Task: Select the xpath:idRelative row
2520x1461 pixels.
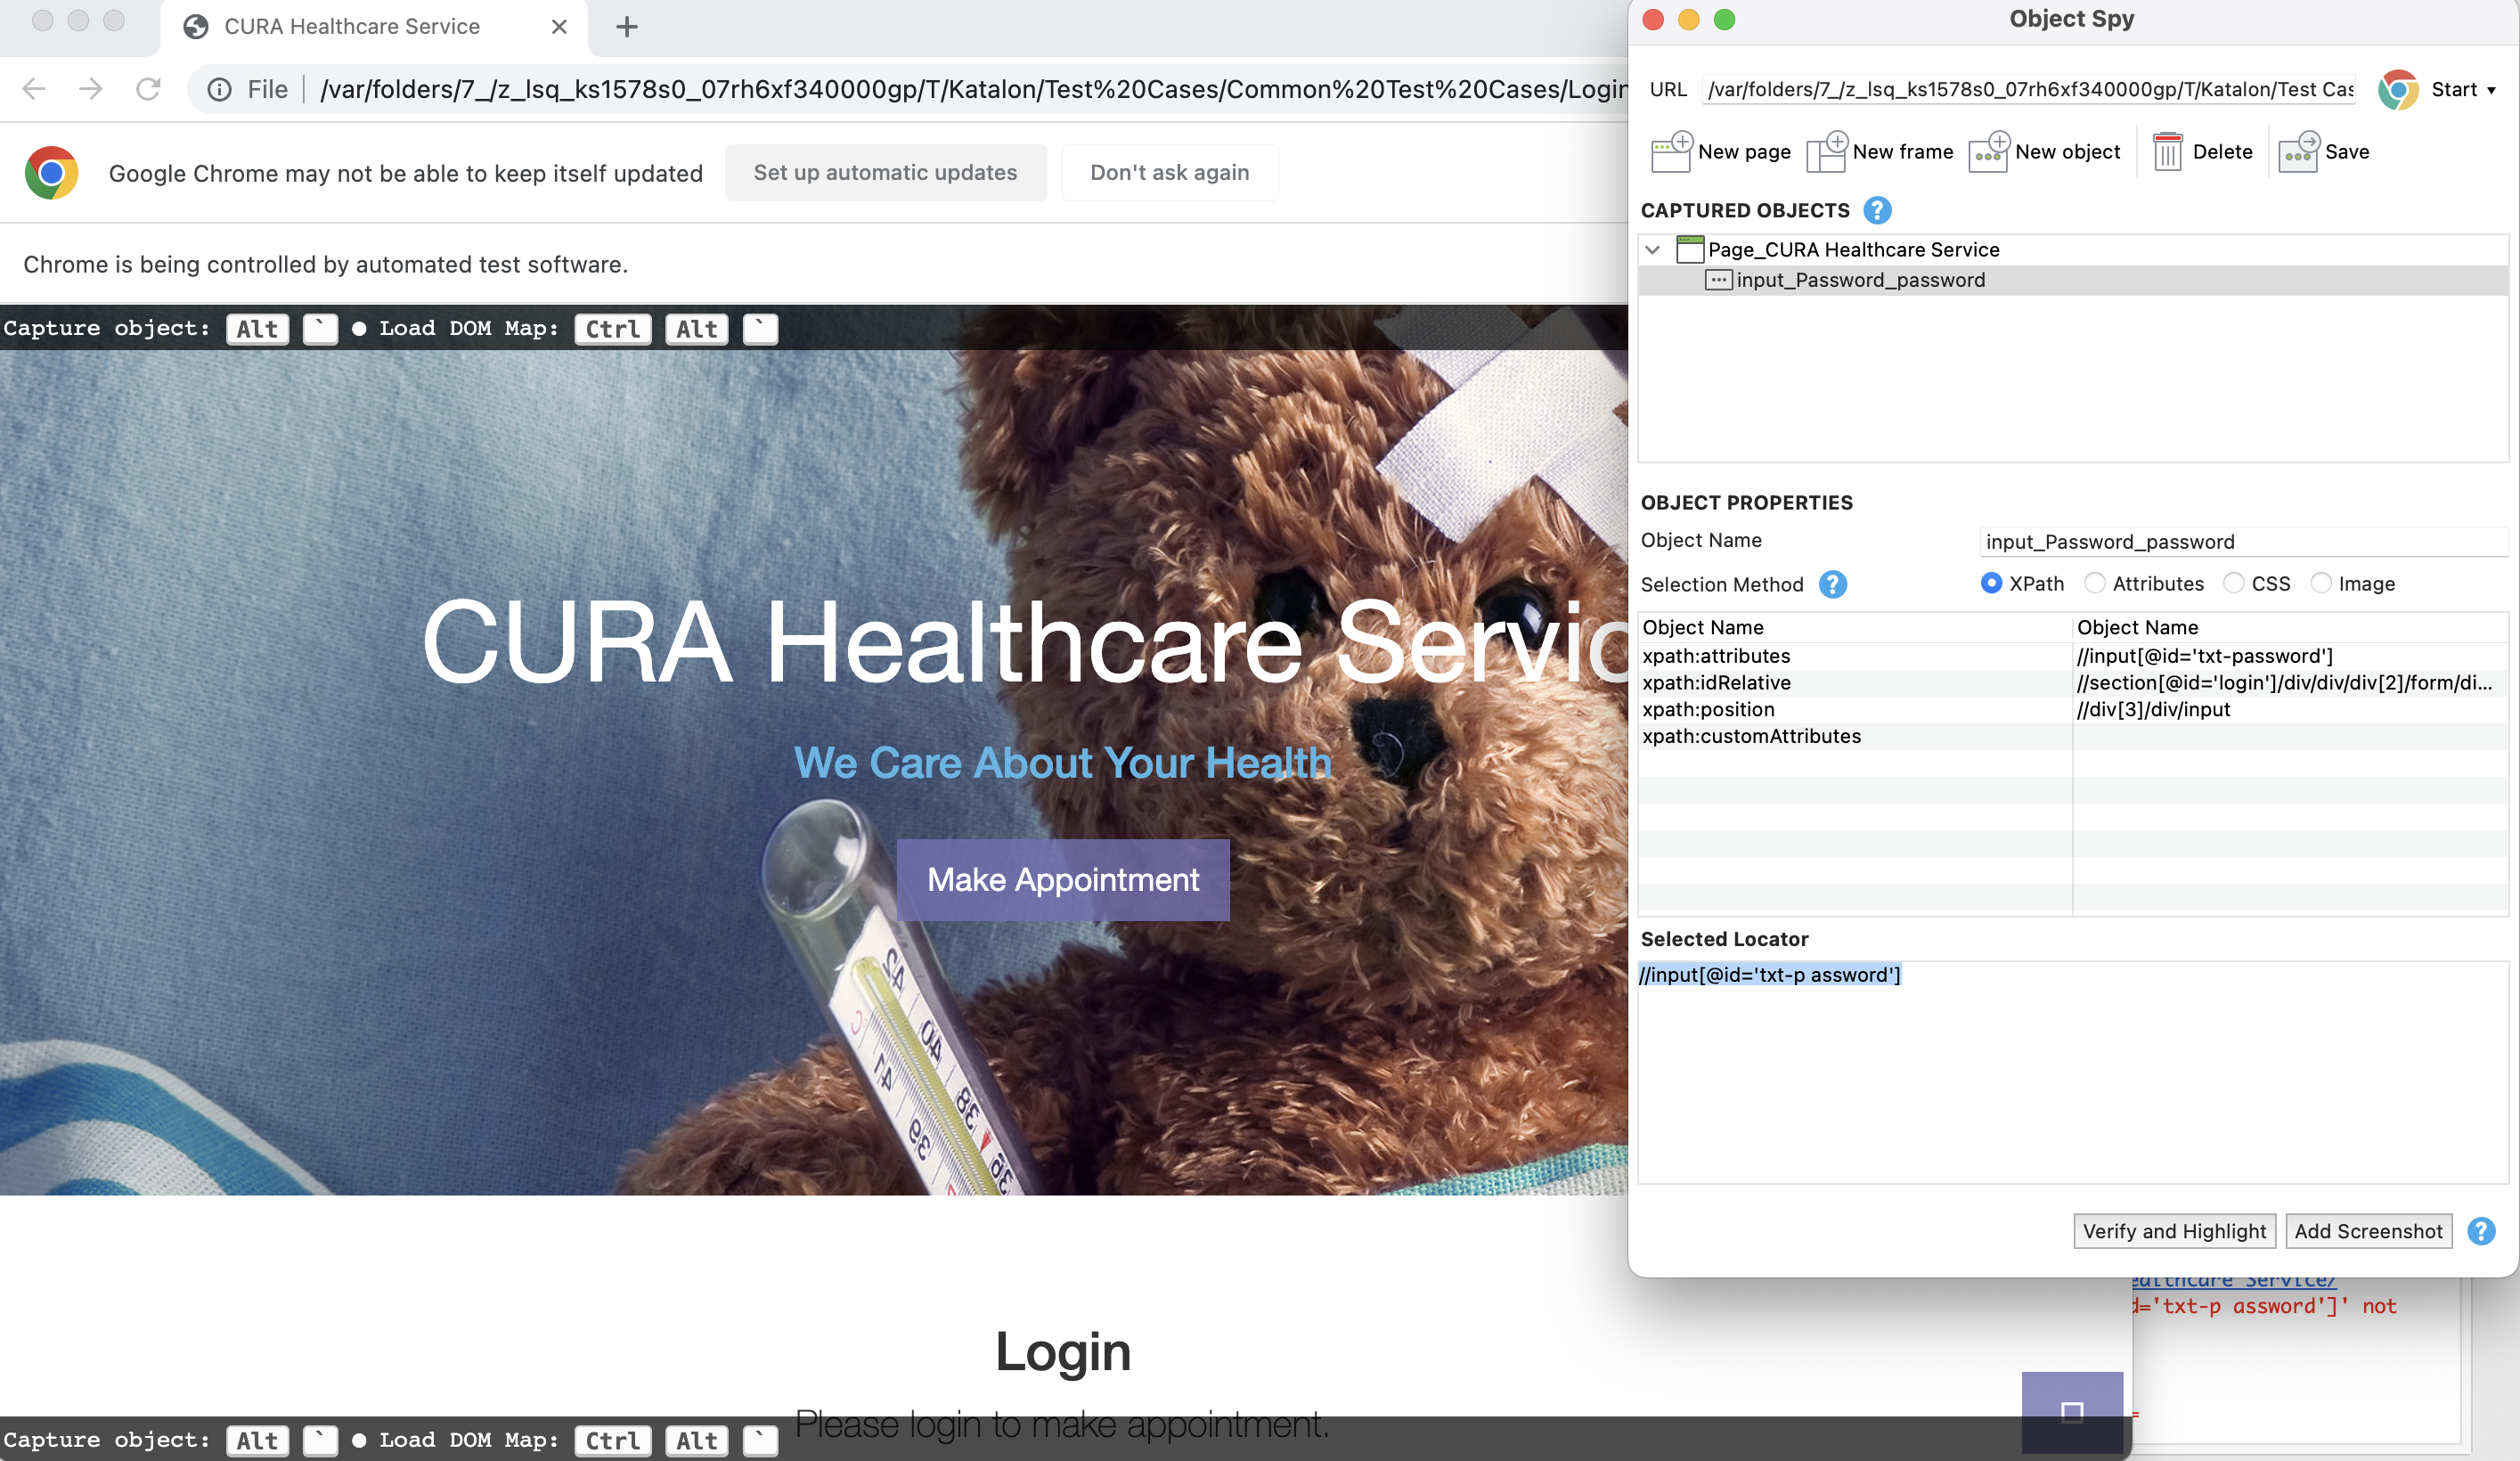Action: point(2072,683)
